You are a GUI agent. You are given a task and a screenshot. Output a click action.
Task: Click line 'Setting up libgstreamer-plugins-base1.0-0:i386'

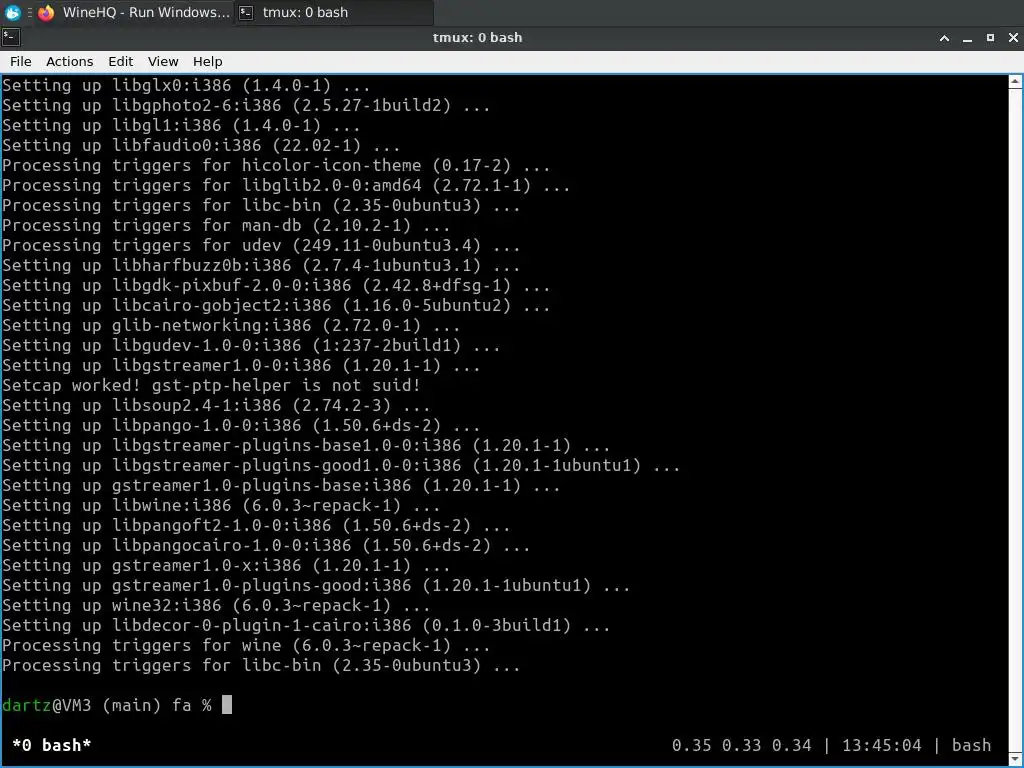click(306, 445)
